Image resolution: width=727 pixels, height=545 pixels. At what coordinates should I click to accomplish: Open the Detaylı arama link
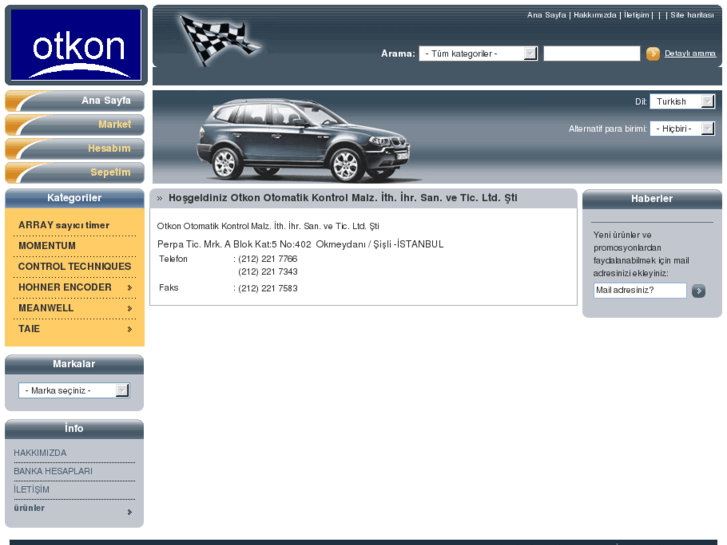click(690, 54)
